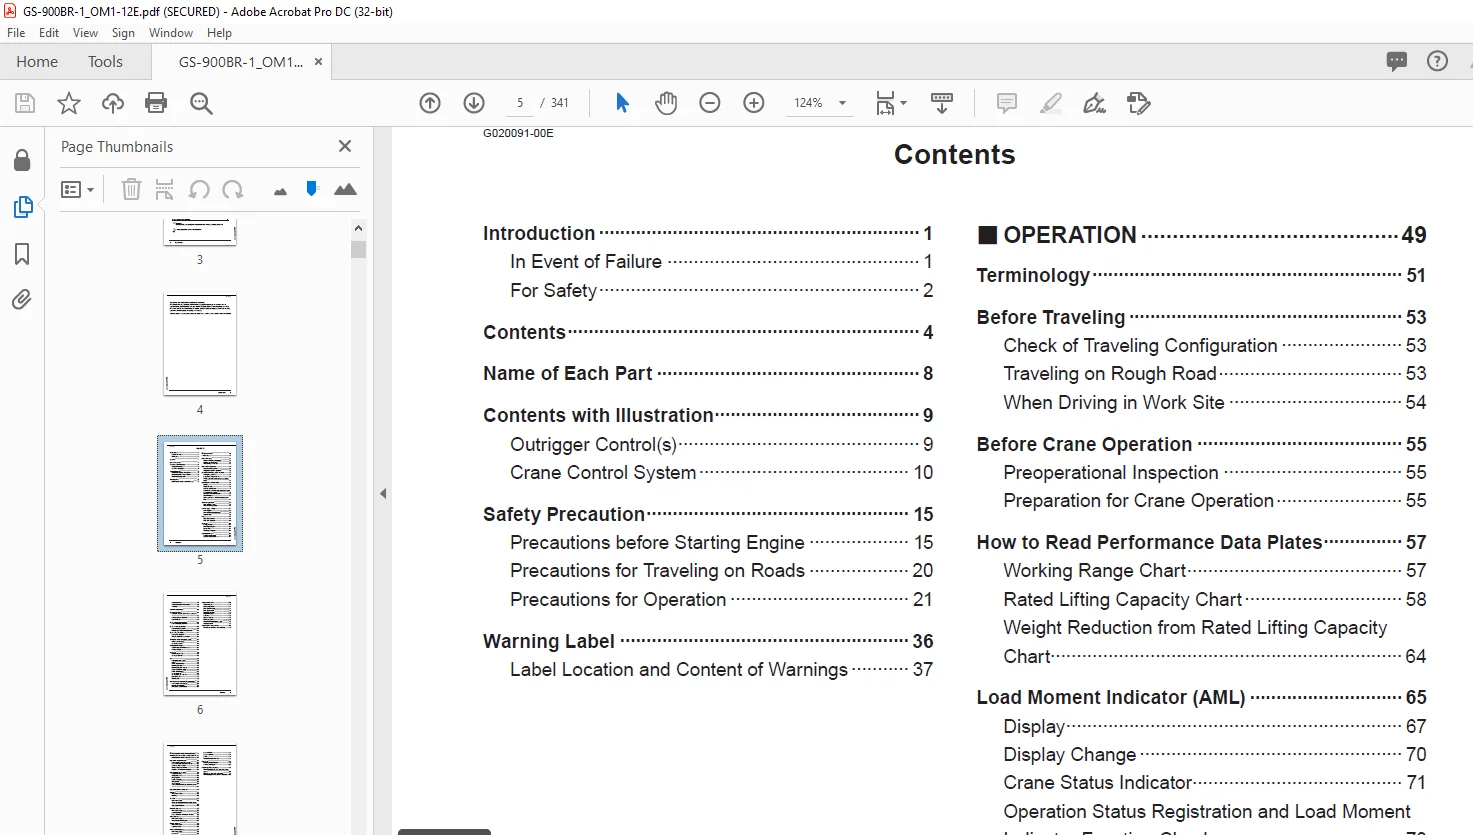Image resolution: width=1473 pixels, height=835 pixels.
Task: Expand the thumbnails options menu dropdown
Action: tap(78, 189)
